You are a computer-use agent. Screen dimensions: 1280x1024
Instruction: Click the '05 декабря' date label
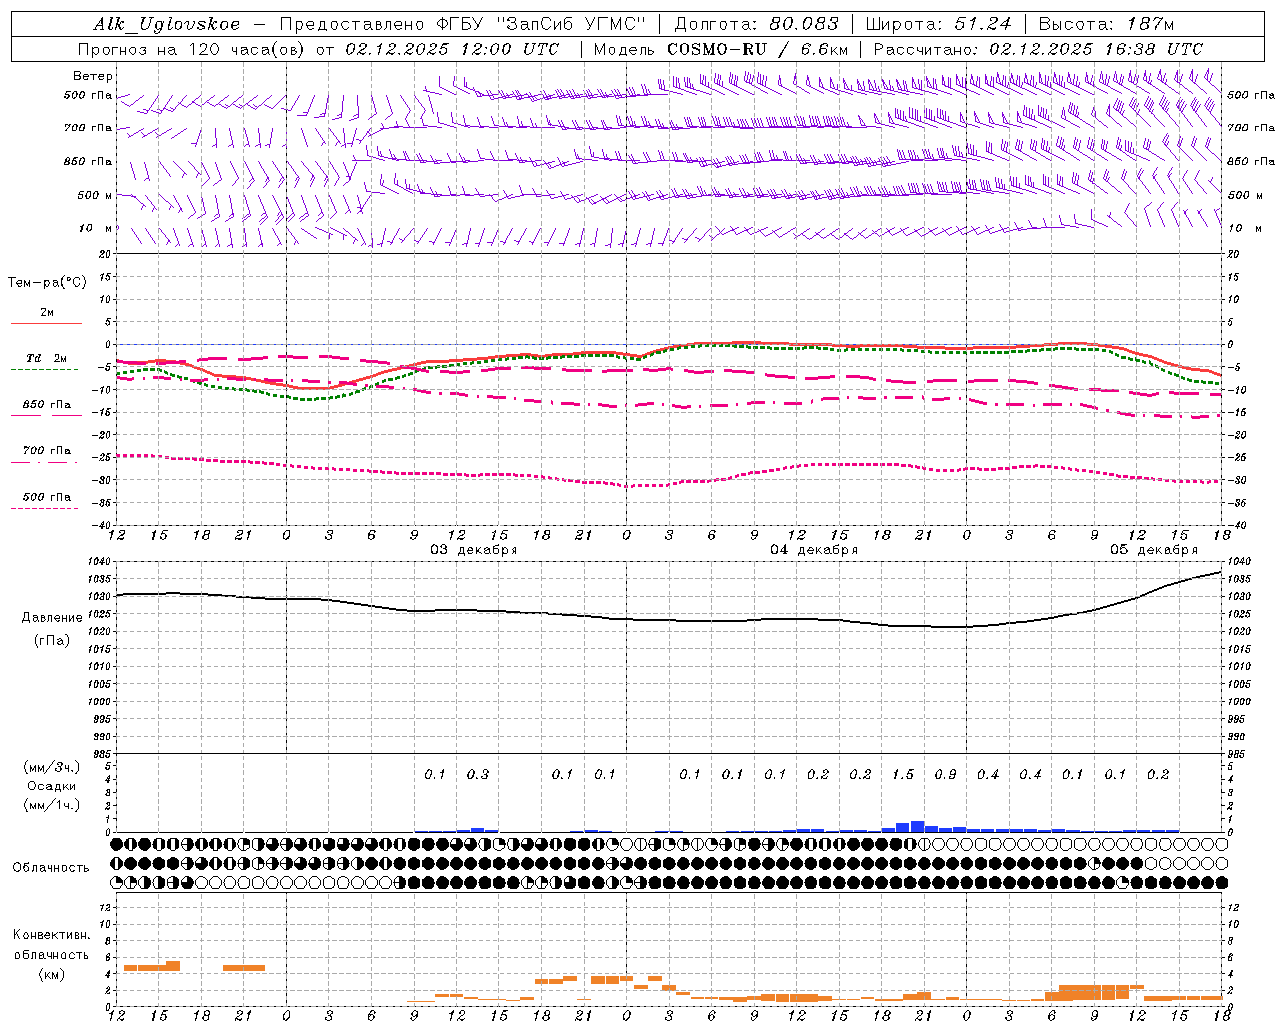(x=1154, y=550)
